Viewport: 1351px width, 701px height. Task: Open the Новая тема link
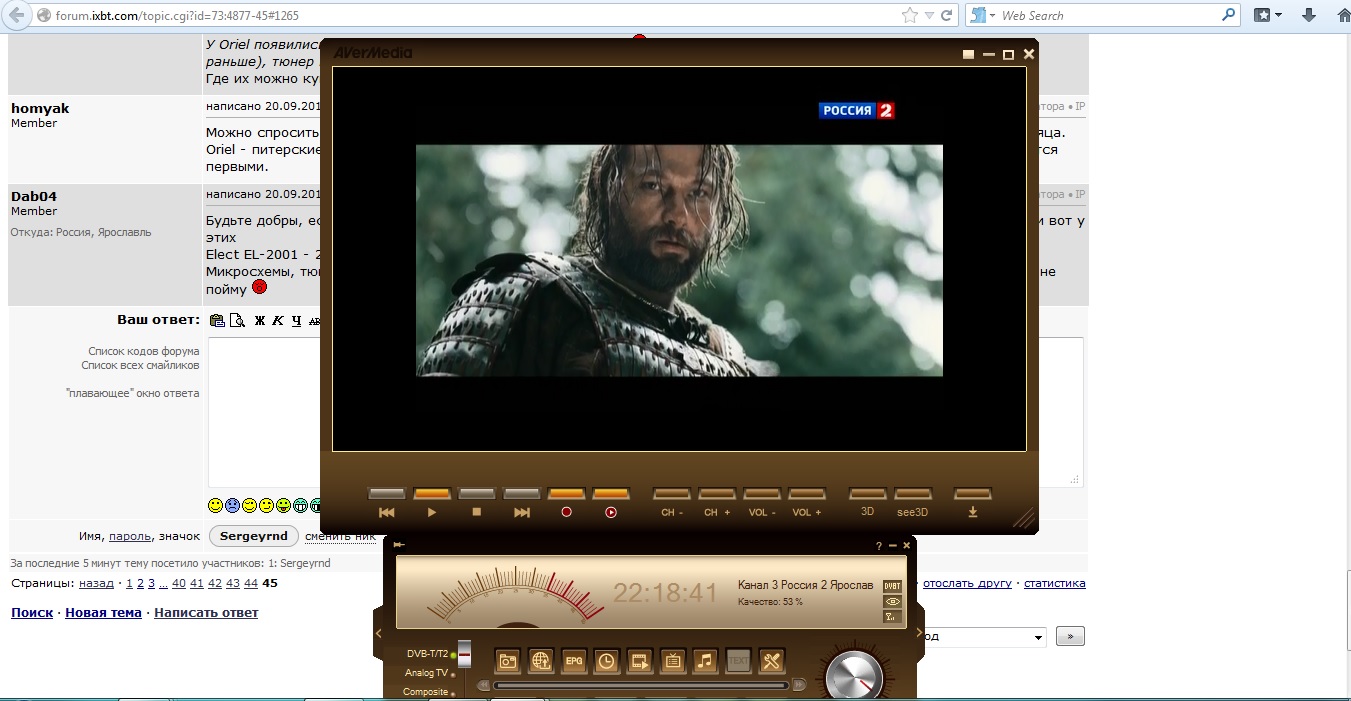coord(103,613)
